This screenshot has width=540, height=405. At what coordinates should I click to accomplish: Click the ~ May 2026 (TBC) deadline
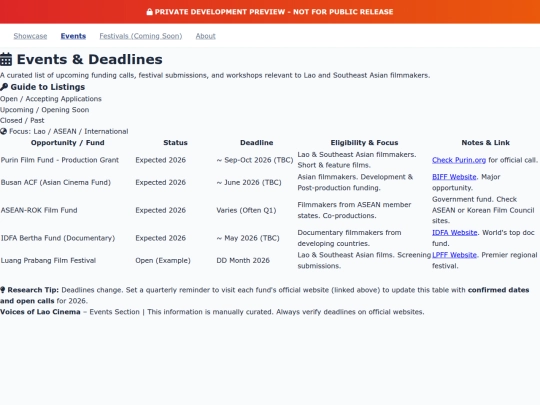(x=248, y=238)
